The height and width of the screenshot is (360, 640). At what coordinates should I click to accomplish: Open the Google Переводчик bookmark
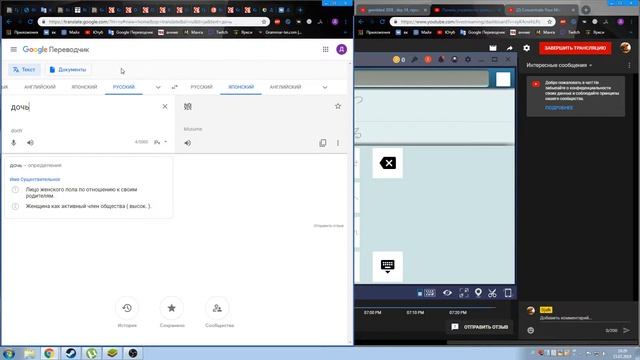tap(131, 32)
